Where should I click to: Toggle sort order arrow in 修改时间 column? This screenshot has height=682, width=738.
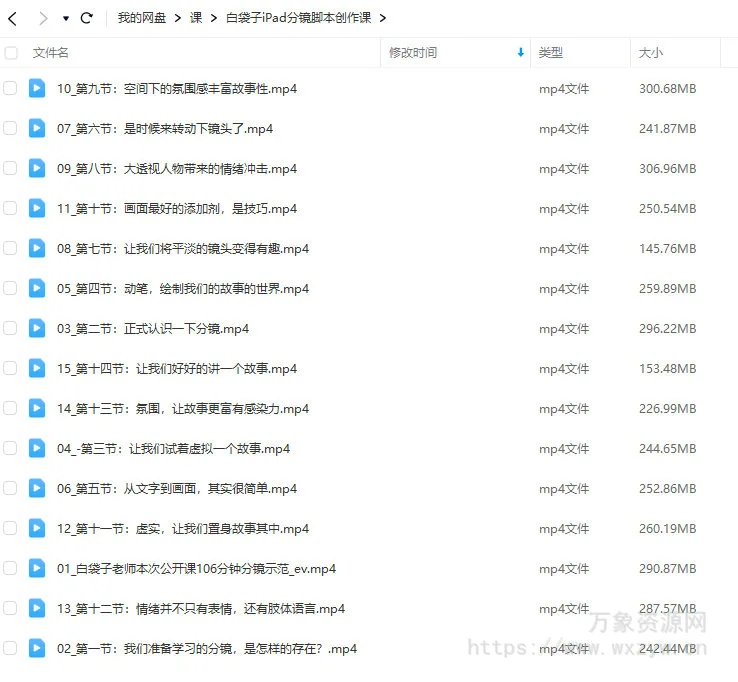click(x=520, y=52)
